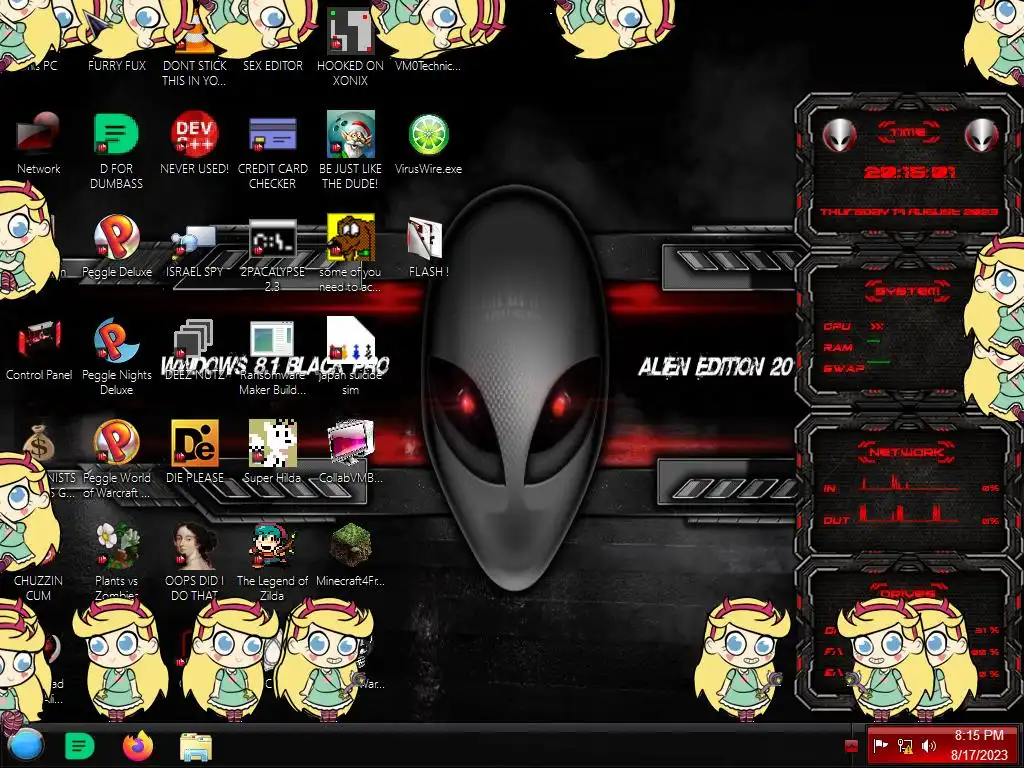Launch VirusWire.exe lime icon
The height and width of the screenshot is (768, 1024).
click(428, 135)
